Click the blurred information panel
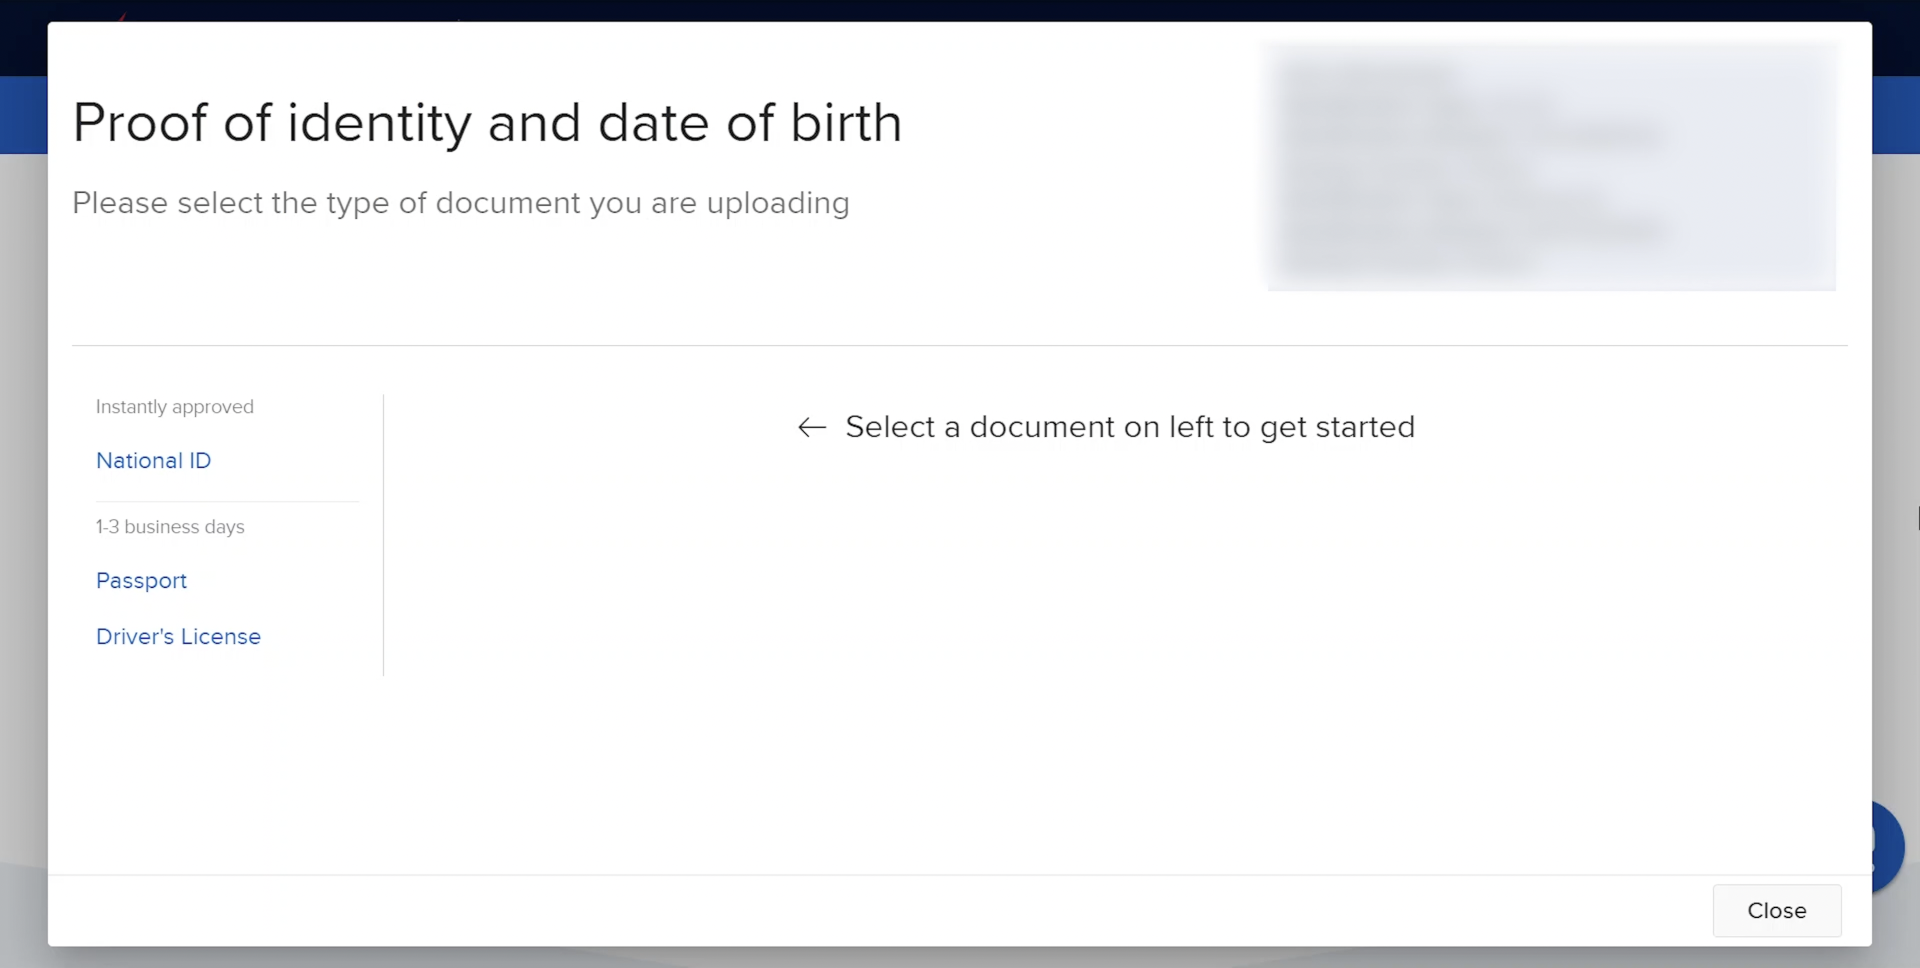1920x968 pixels. (1550, 167)
